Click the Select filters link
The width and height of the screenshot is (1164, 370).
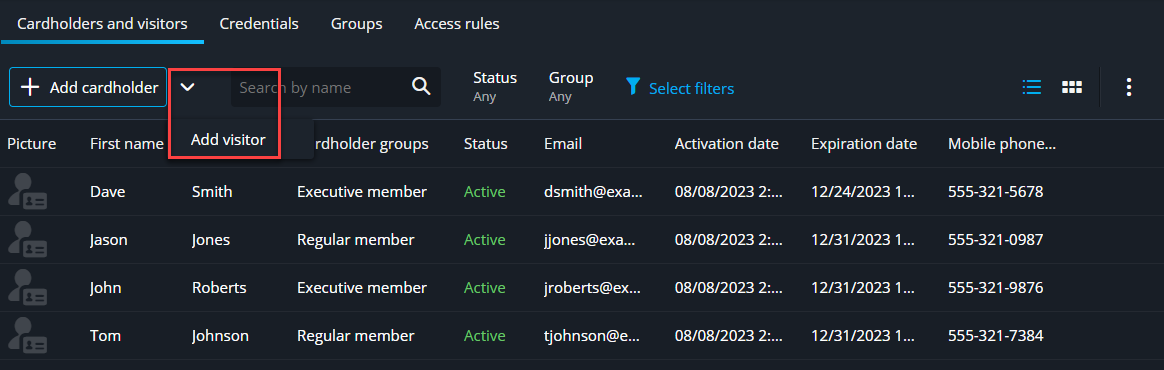click(691, 88)
